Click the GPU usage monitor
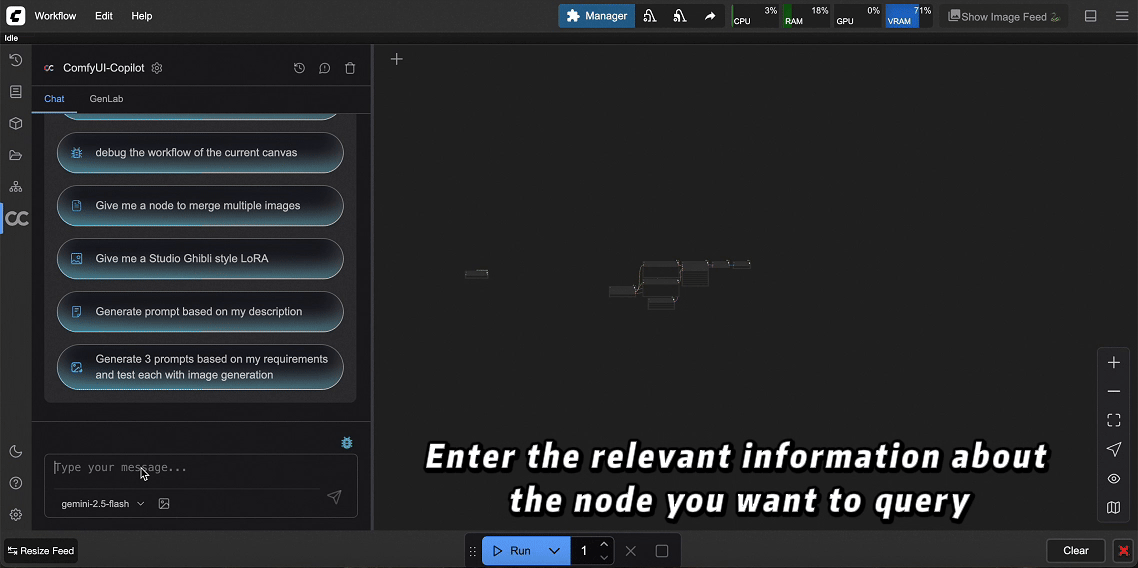This screenshot has width=1138, height=568. click(858, 16)
